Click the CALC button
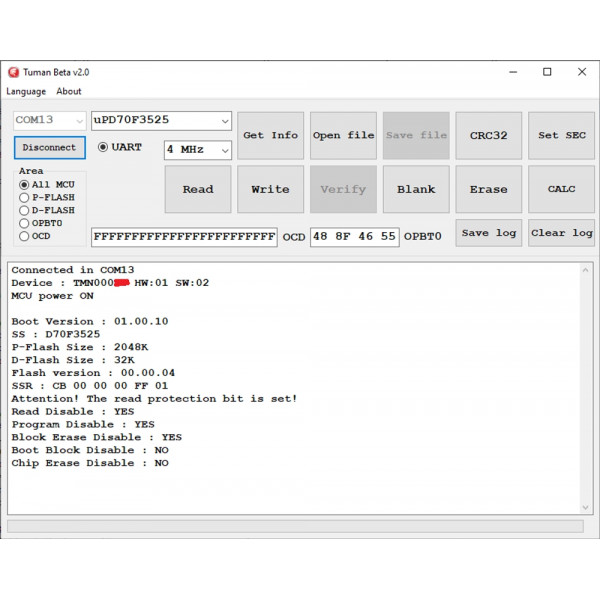Screen dimensions: 600x600 561,189
